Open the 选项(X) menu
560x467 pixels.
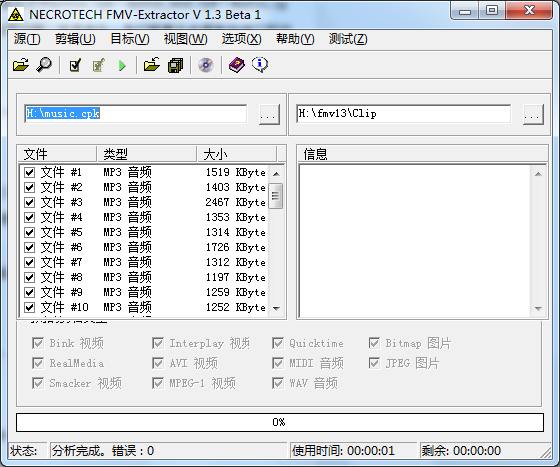click(241, 39)
